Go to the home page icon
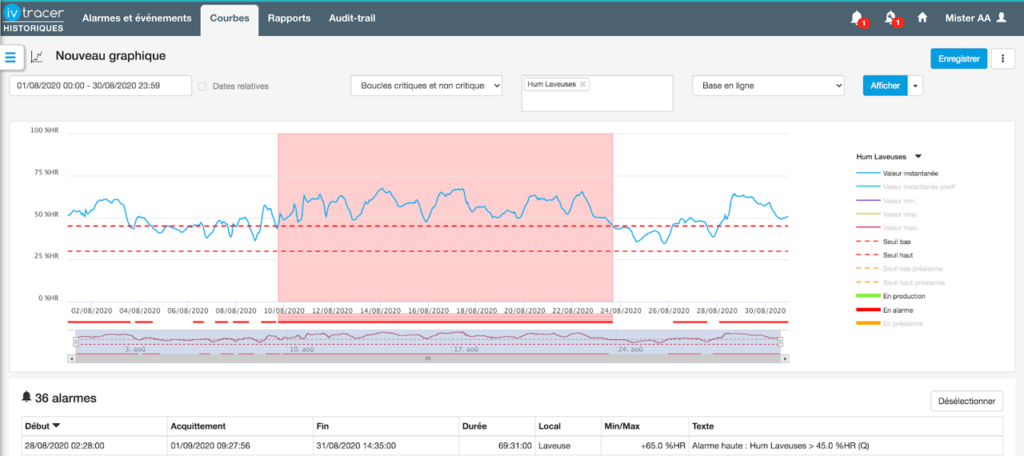1024x456 pixels. 923,18
